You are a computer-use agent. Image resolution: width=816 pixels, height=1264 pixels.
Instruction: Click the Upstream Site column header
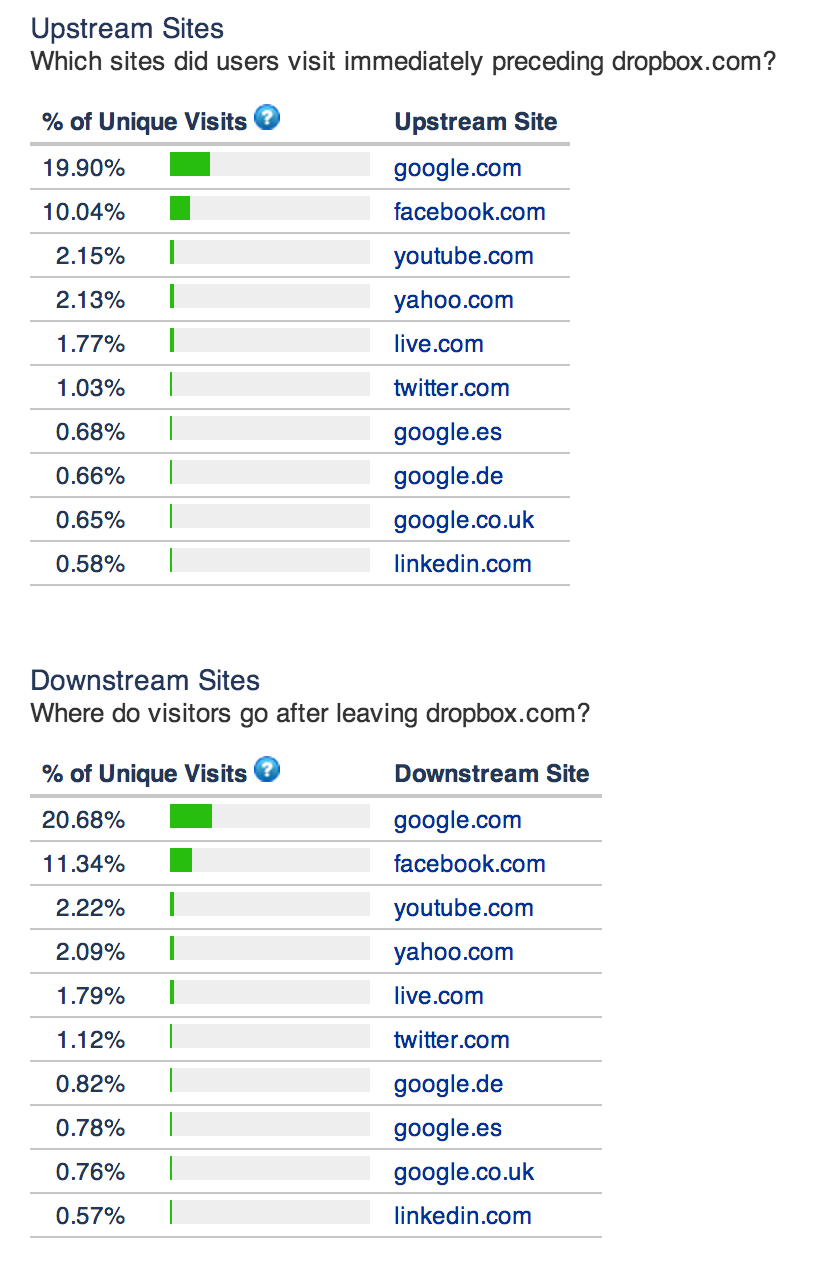pyautogui.click(x=476, y=122)
